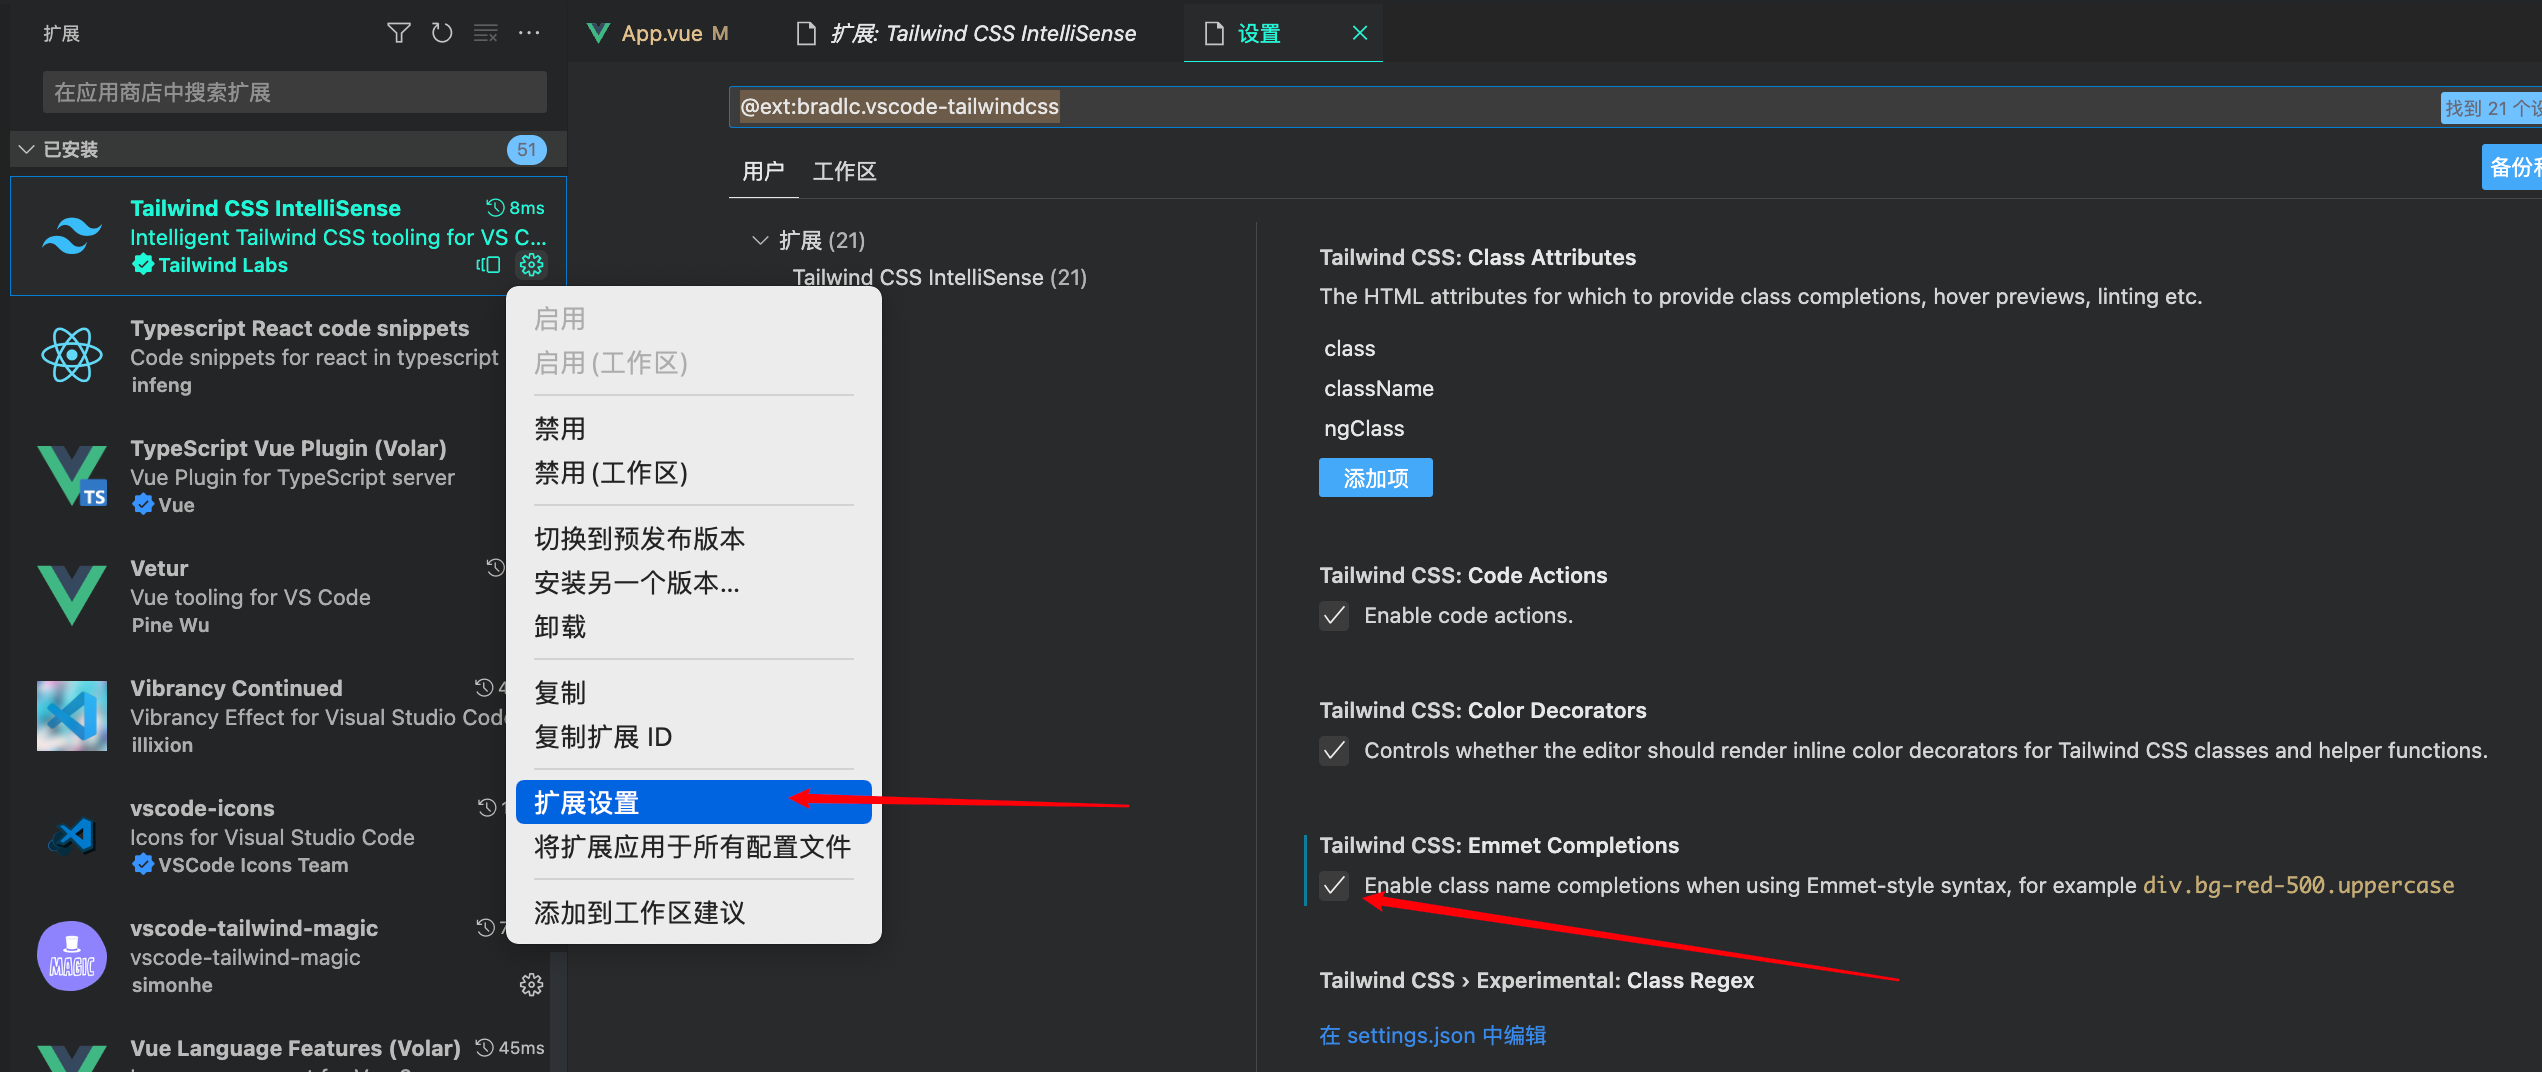Image resolution: width=2542 pixels, height=1072 pixels.
Task: Toggle Enable code actions checkbox
Action: [x=1334, y=615]
